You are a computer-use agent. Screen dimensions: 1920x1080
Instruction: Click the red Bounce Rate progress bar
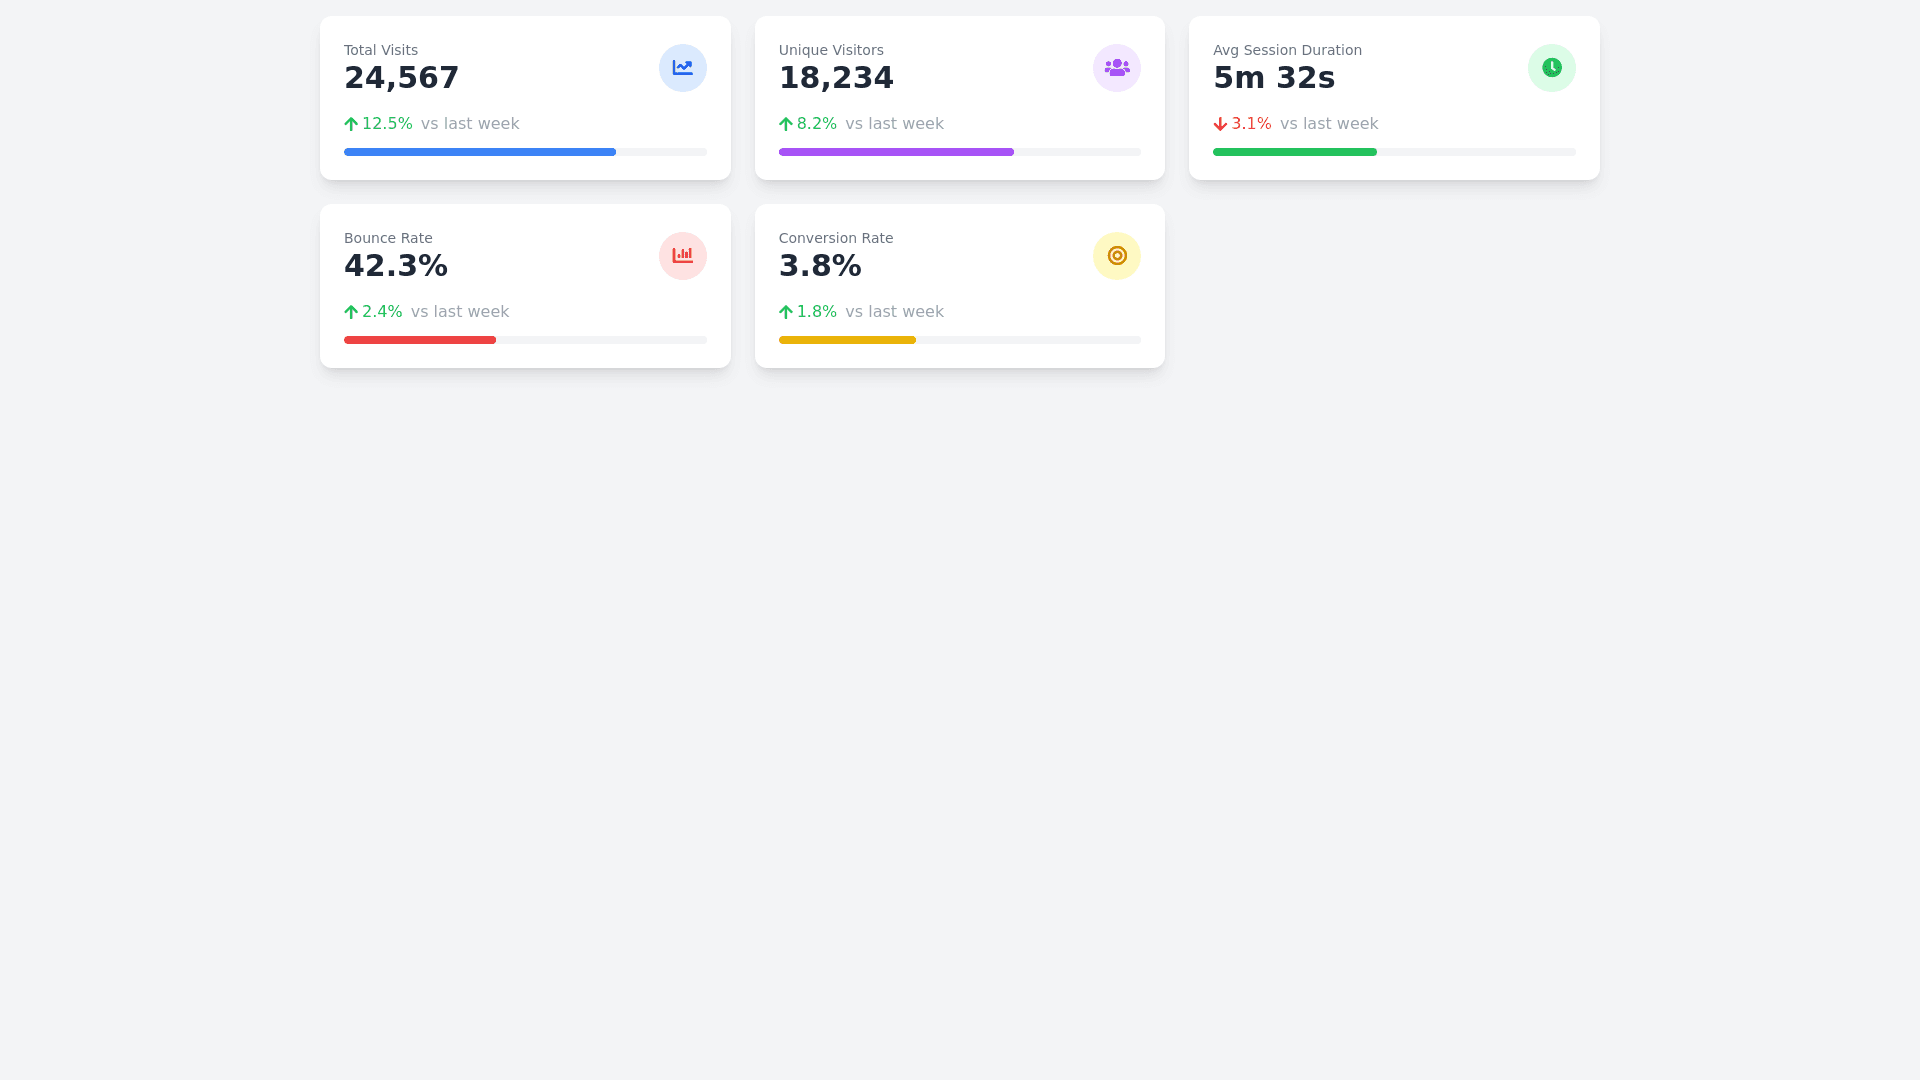point(420,340)
